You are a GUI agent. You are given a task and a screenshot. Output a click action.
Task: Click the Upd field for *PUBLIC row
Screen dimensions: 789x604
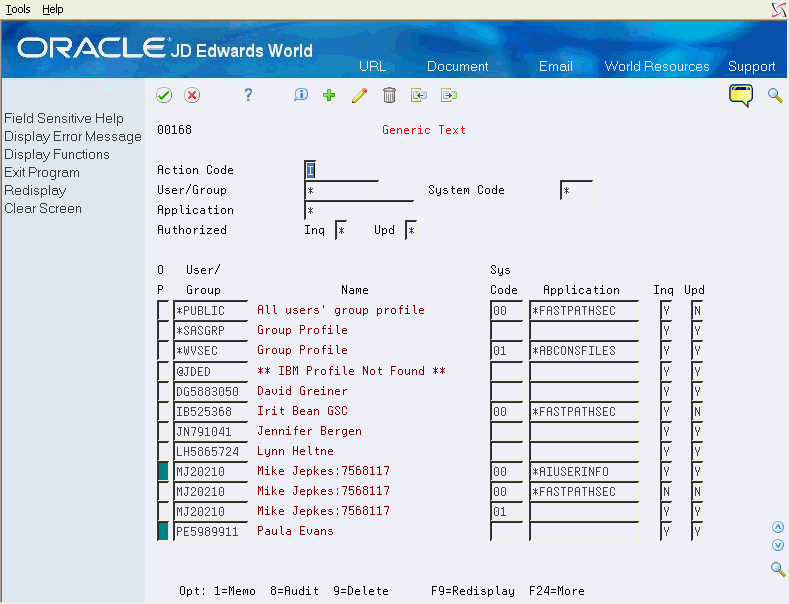697,311
